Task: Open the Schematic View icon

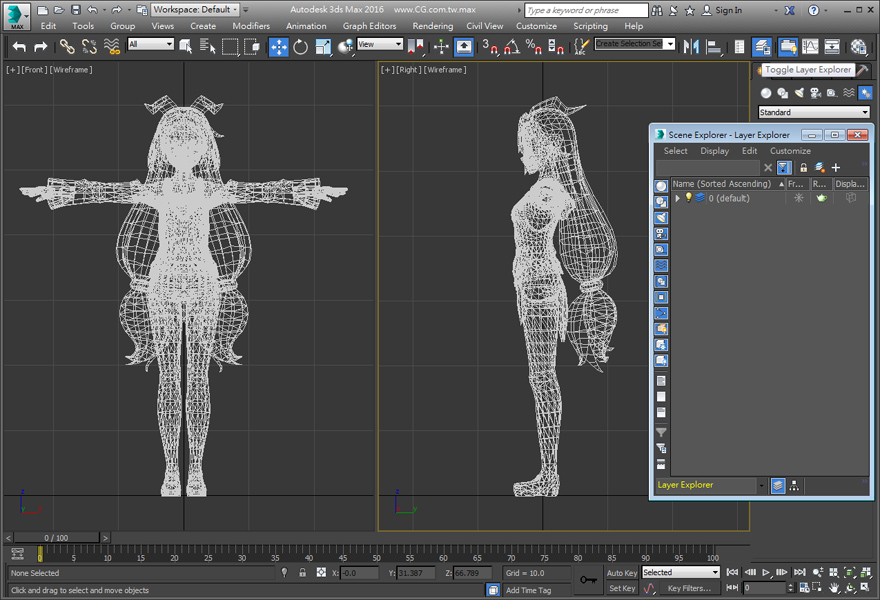Action: click(832, 47)
